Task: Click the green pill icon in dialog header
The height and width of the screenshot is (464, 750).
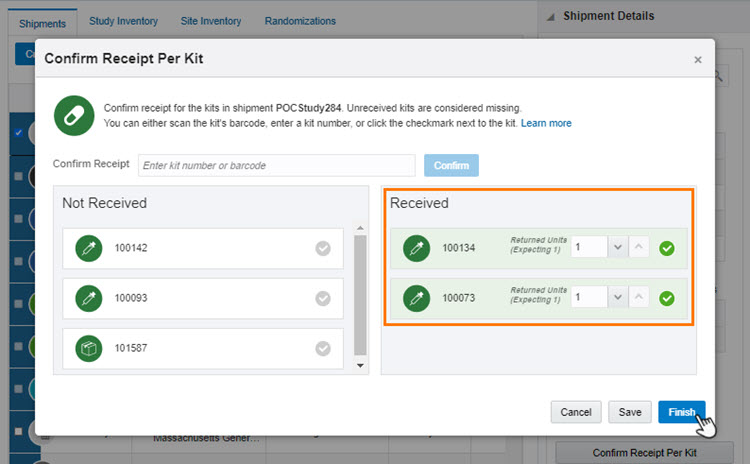Action: (73, 115)
